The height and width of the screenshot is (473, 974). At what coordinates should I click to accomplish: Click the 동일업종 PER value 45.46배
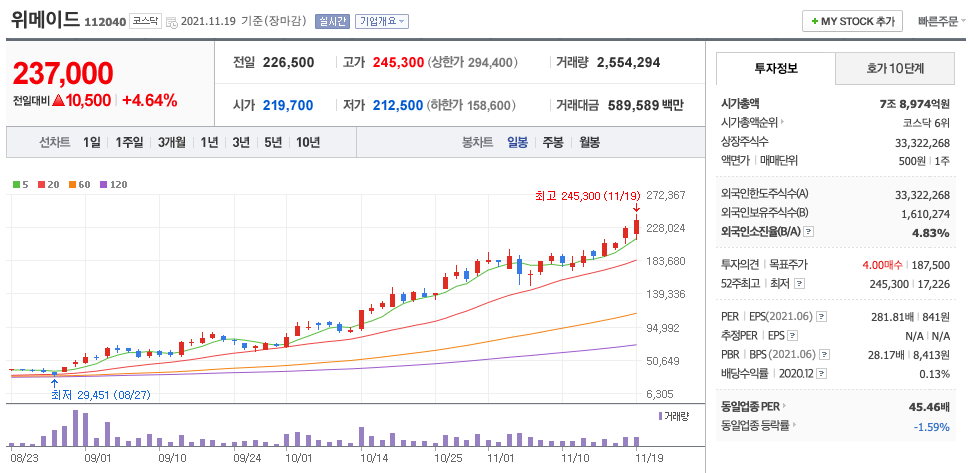tap(929, 408)
